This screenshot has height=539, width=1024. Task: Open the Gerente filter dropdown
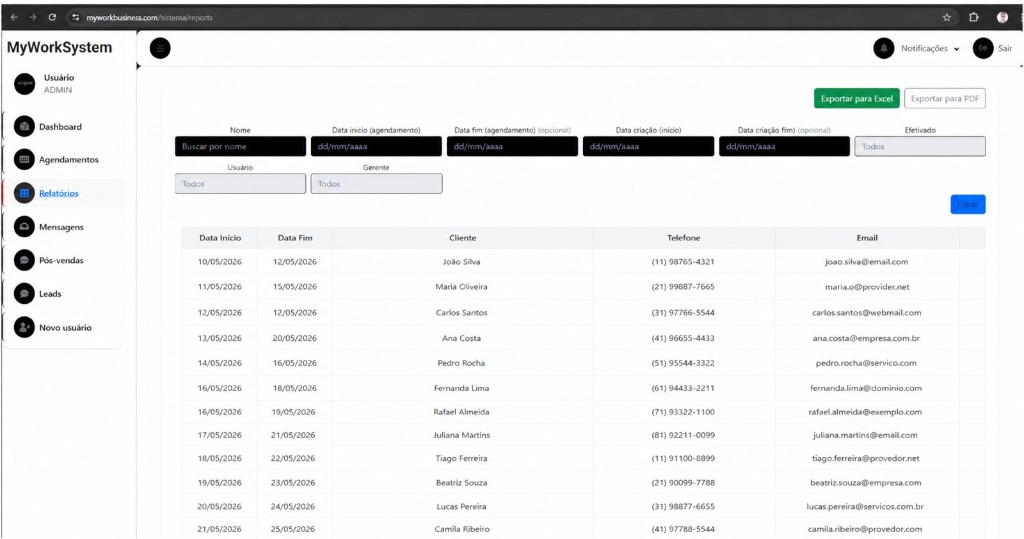click(376, 184)
